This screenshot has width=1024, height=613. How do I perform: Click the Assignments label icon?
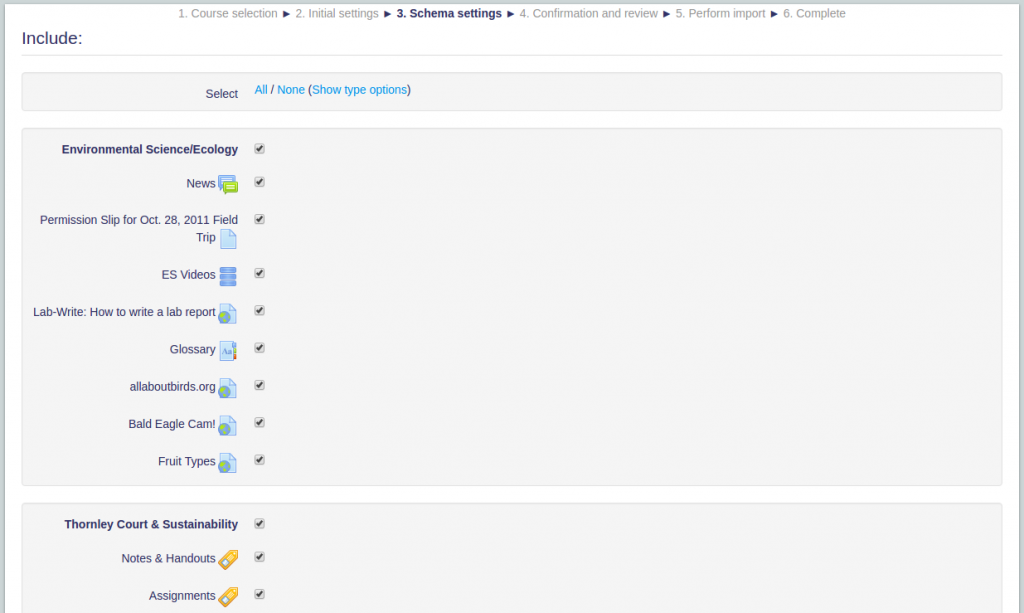click(x=228, y=597)
